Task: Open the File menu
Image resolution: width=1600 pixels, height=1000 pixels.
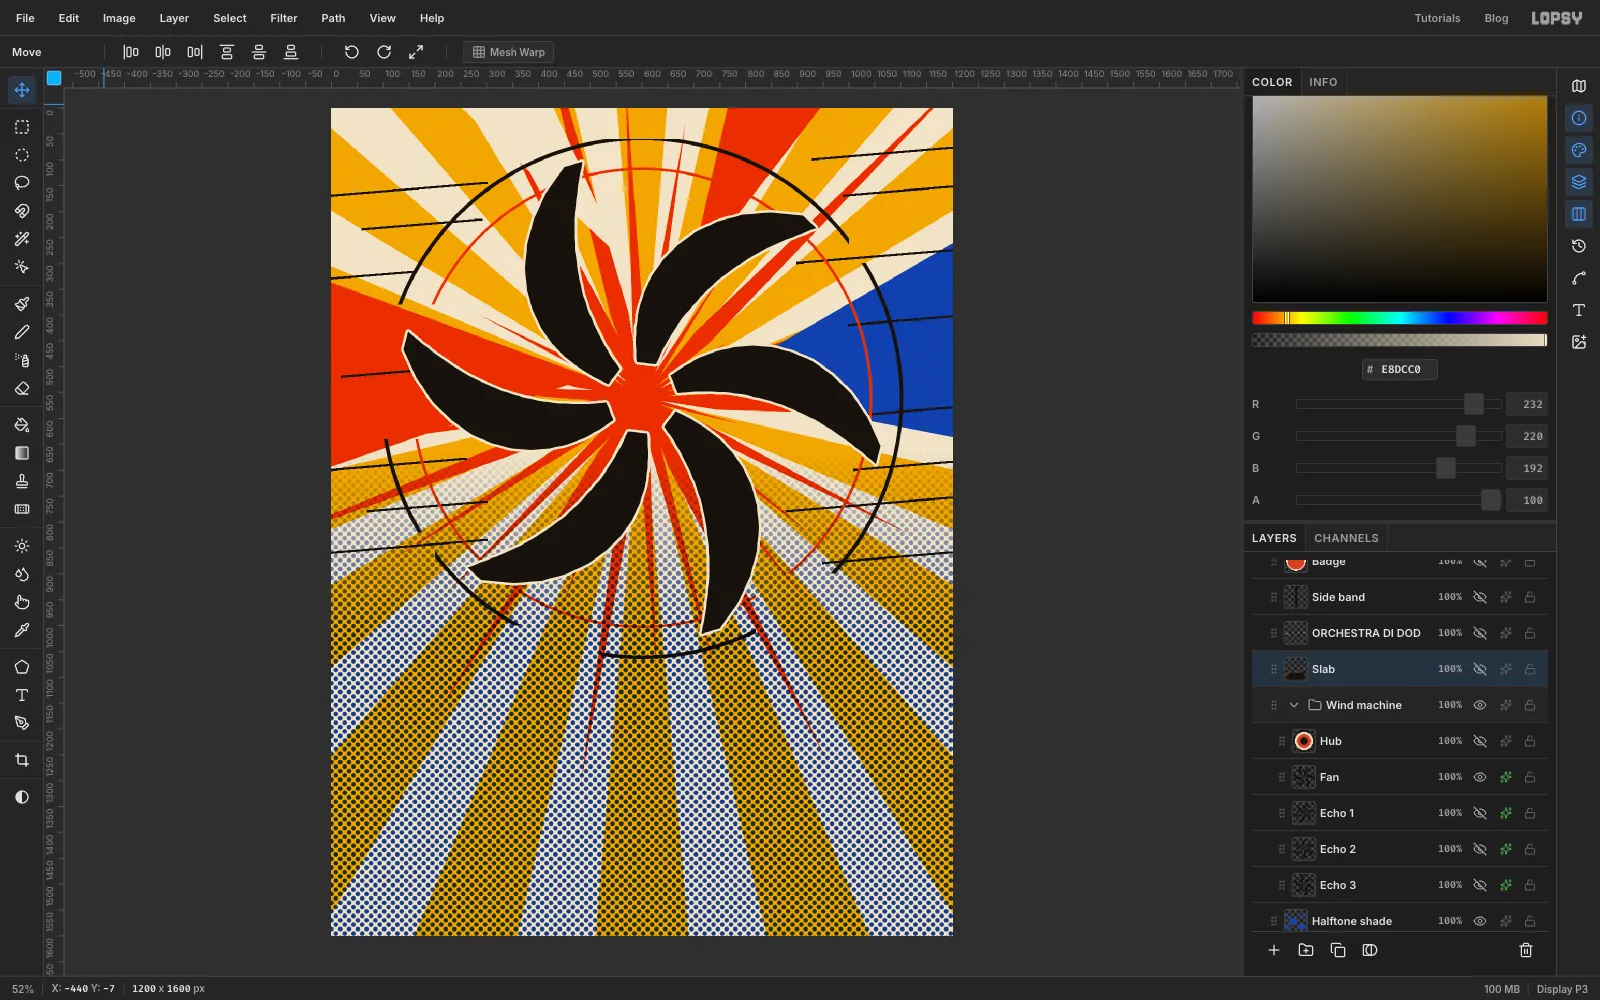Action: click(25, 18)
